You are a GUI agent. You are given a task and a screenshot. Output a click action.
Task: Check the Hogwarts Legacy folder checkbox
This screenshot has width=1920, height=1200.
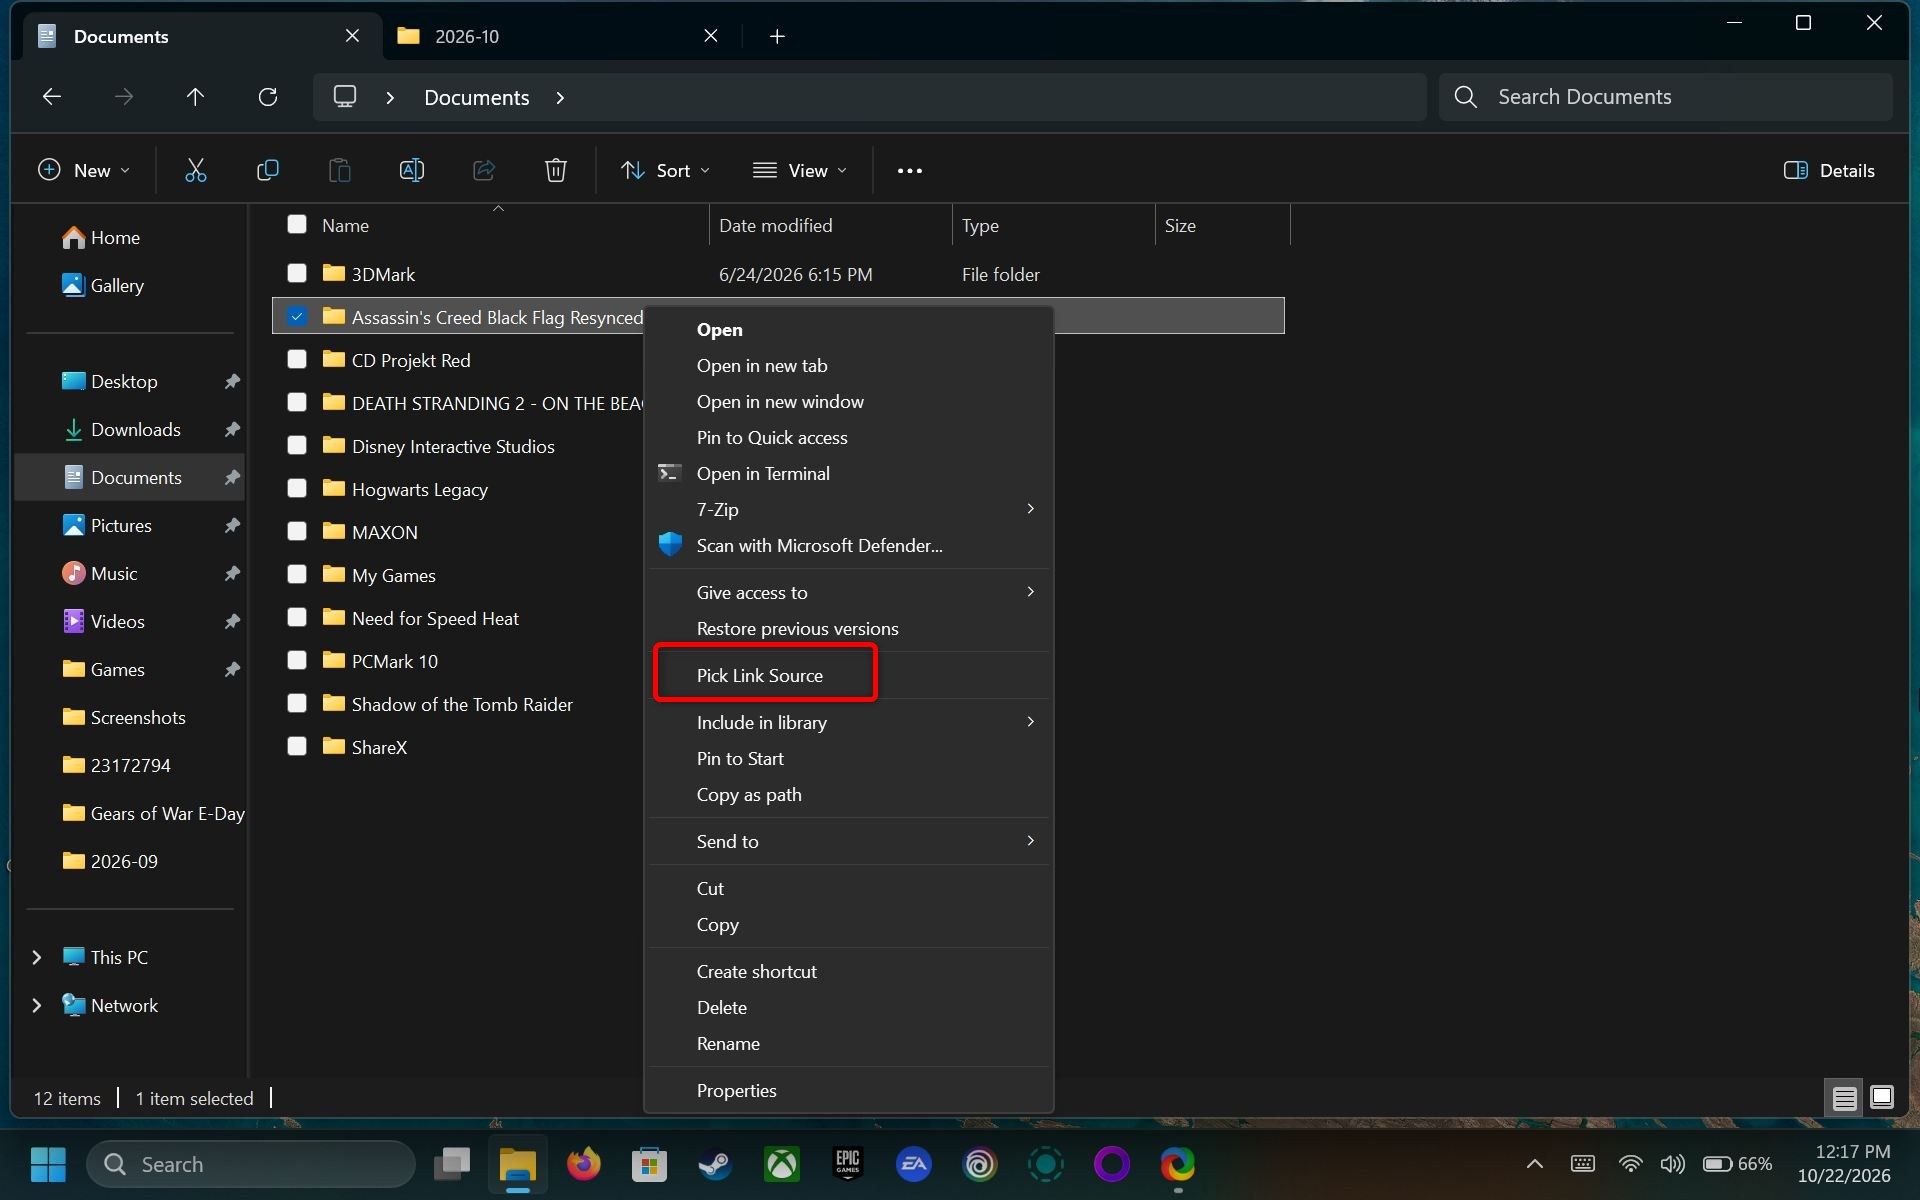point(297,488)
